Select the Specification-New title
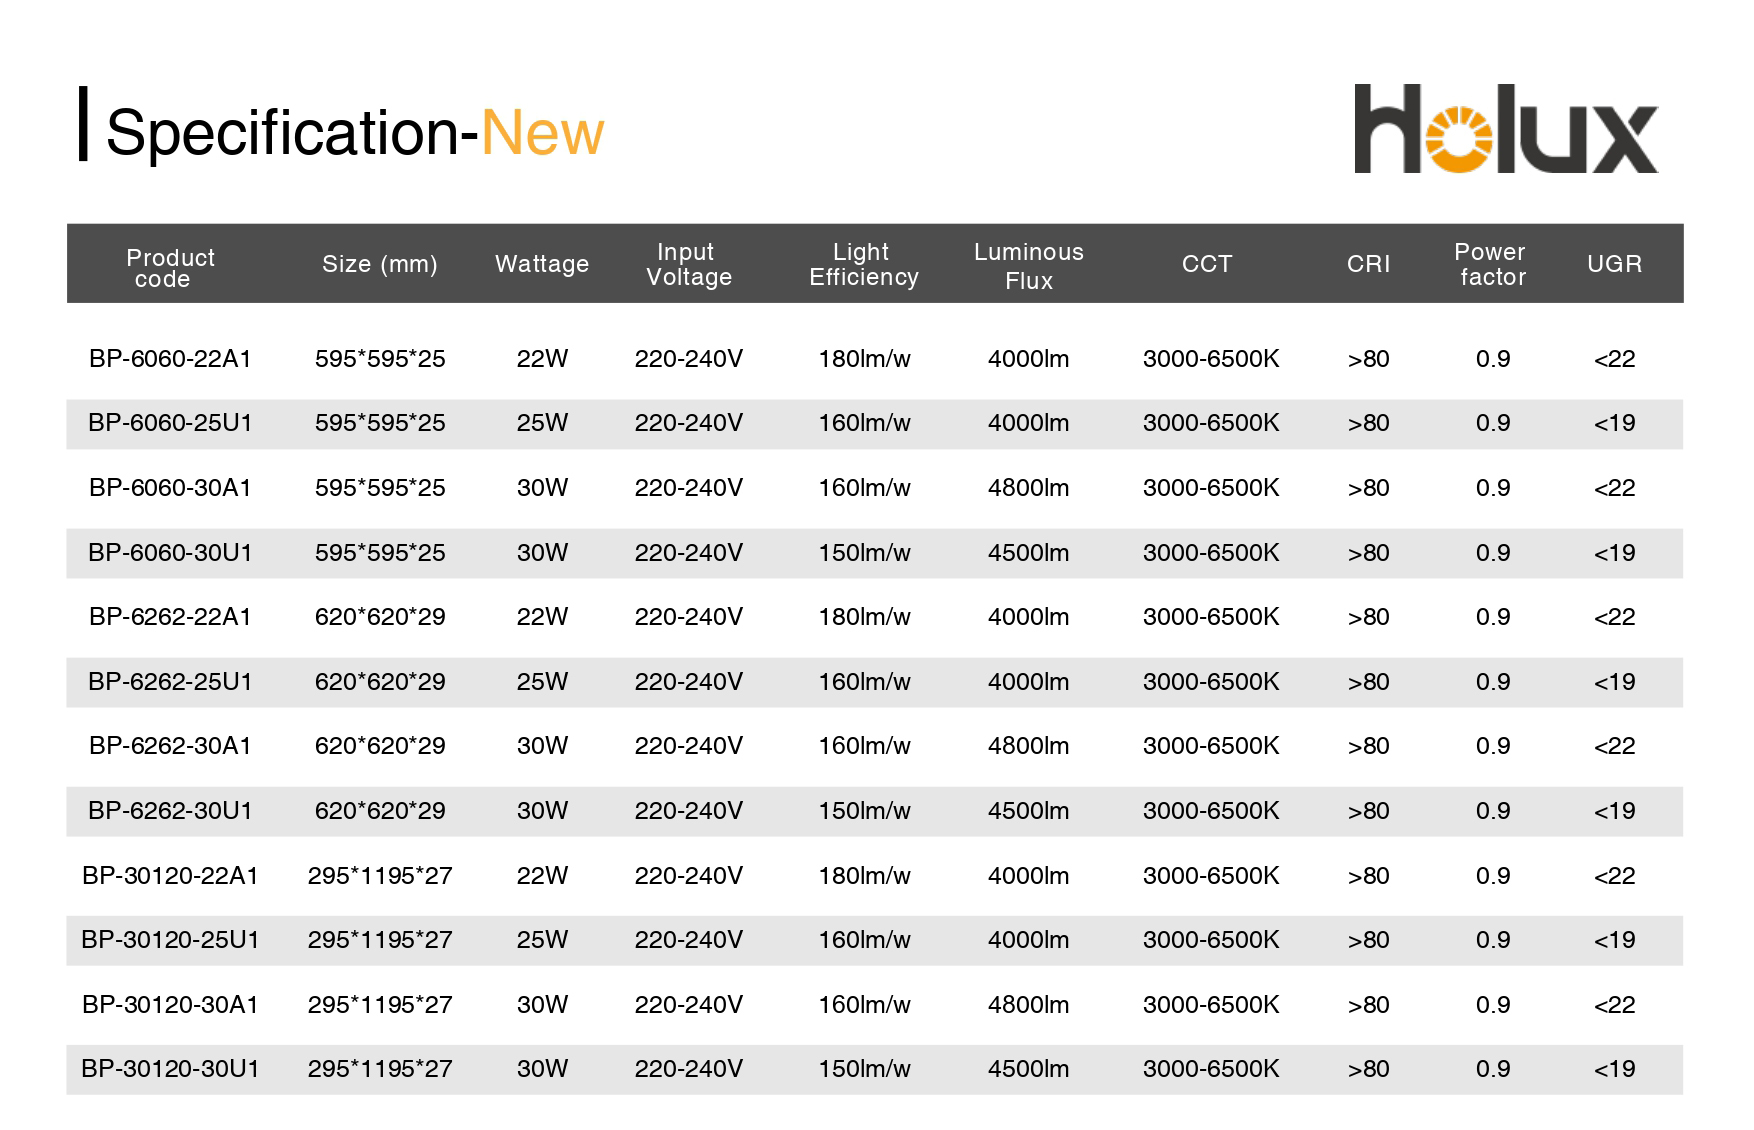Image resolution: width=1754 pixels, height=1130 pixels. (354, 132)
